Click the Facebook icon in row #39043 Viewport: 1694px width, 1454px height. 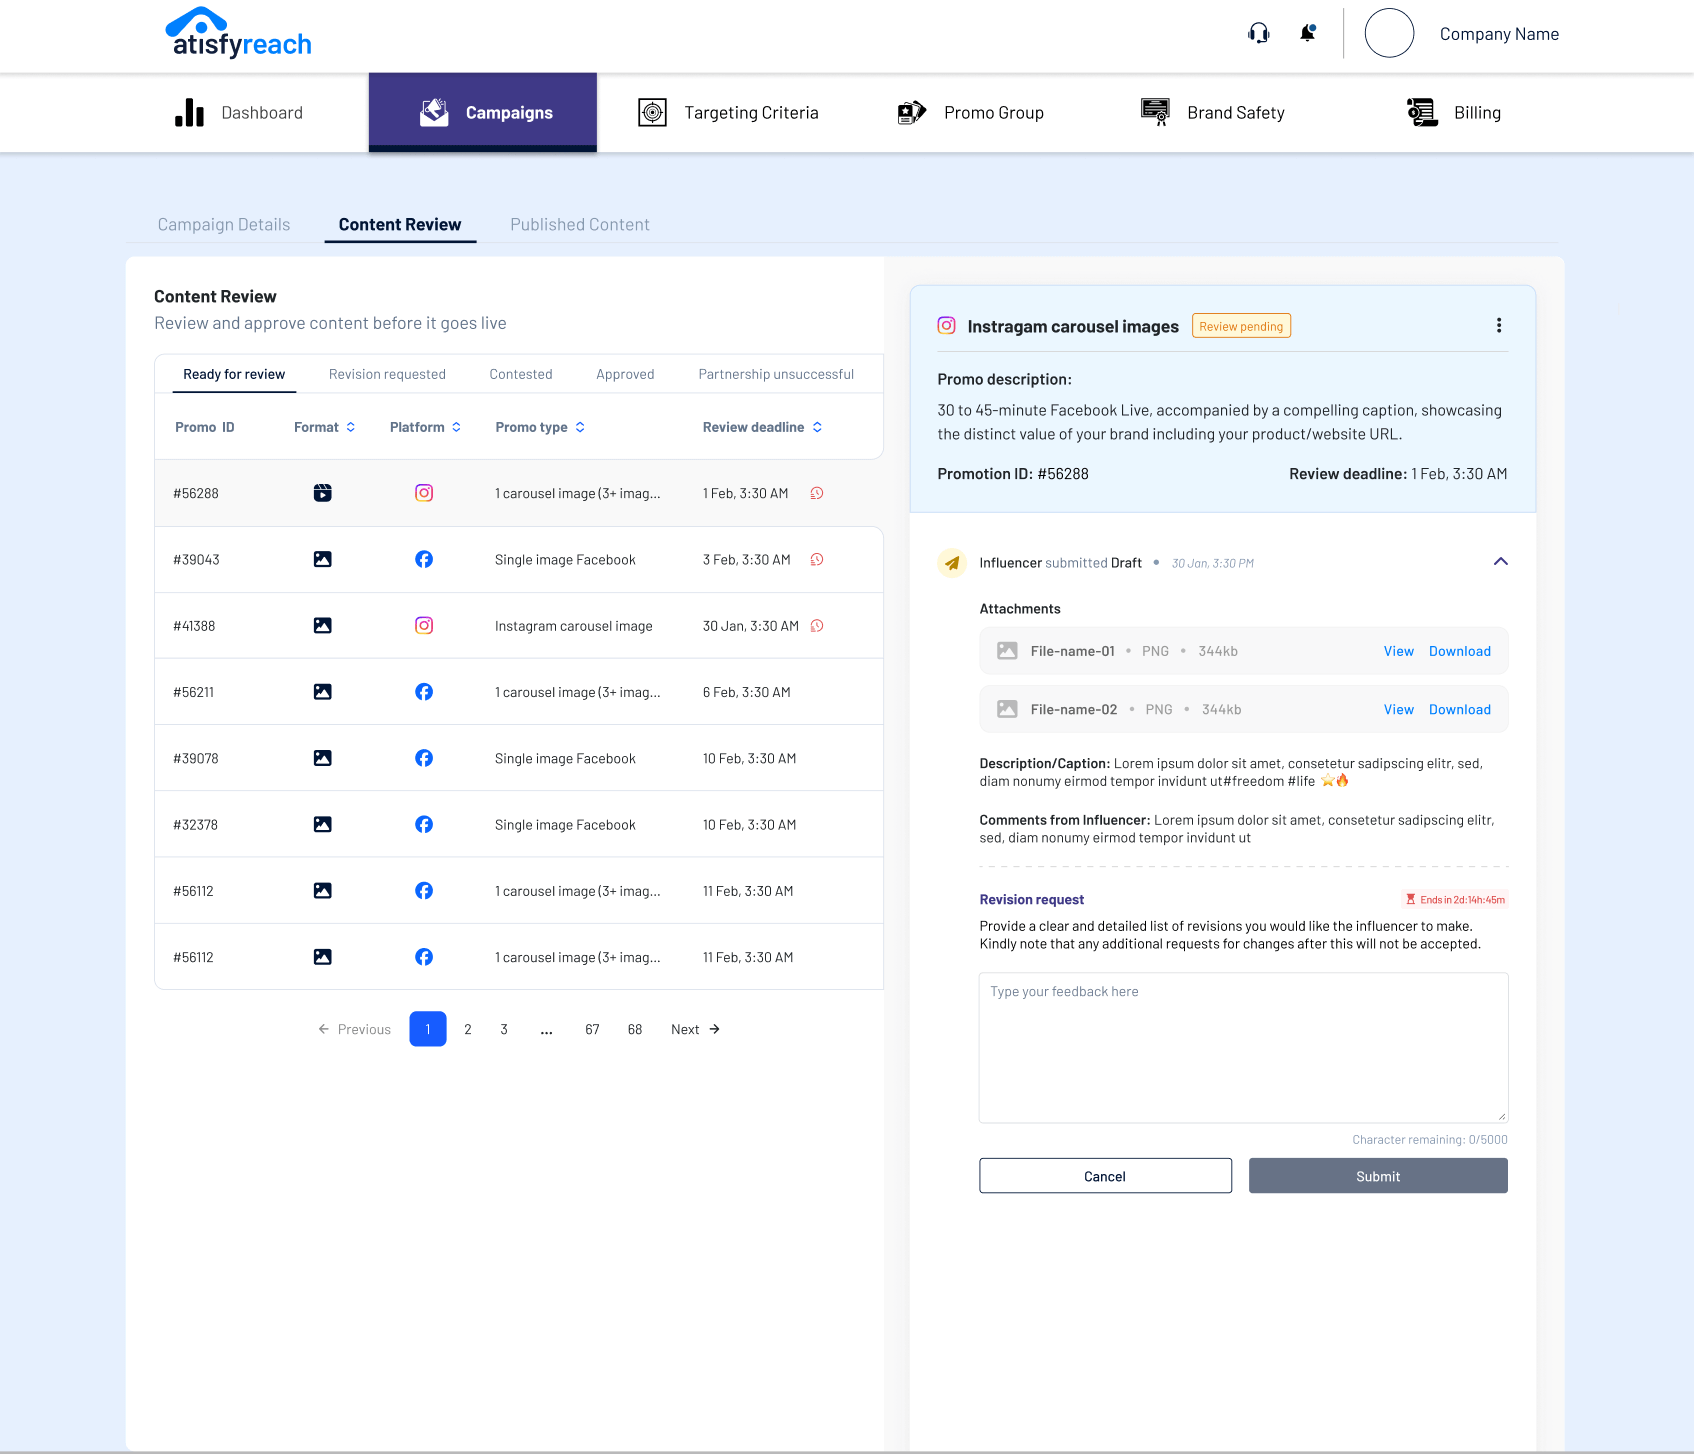point(424,560)
